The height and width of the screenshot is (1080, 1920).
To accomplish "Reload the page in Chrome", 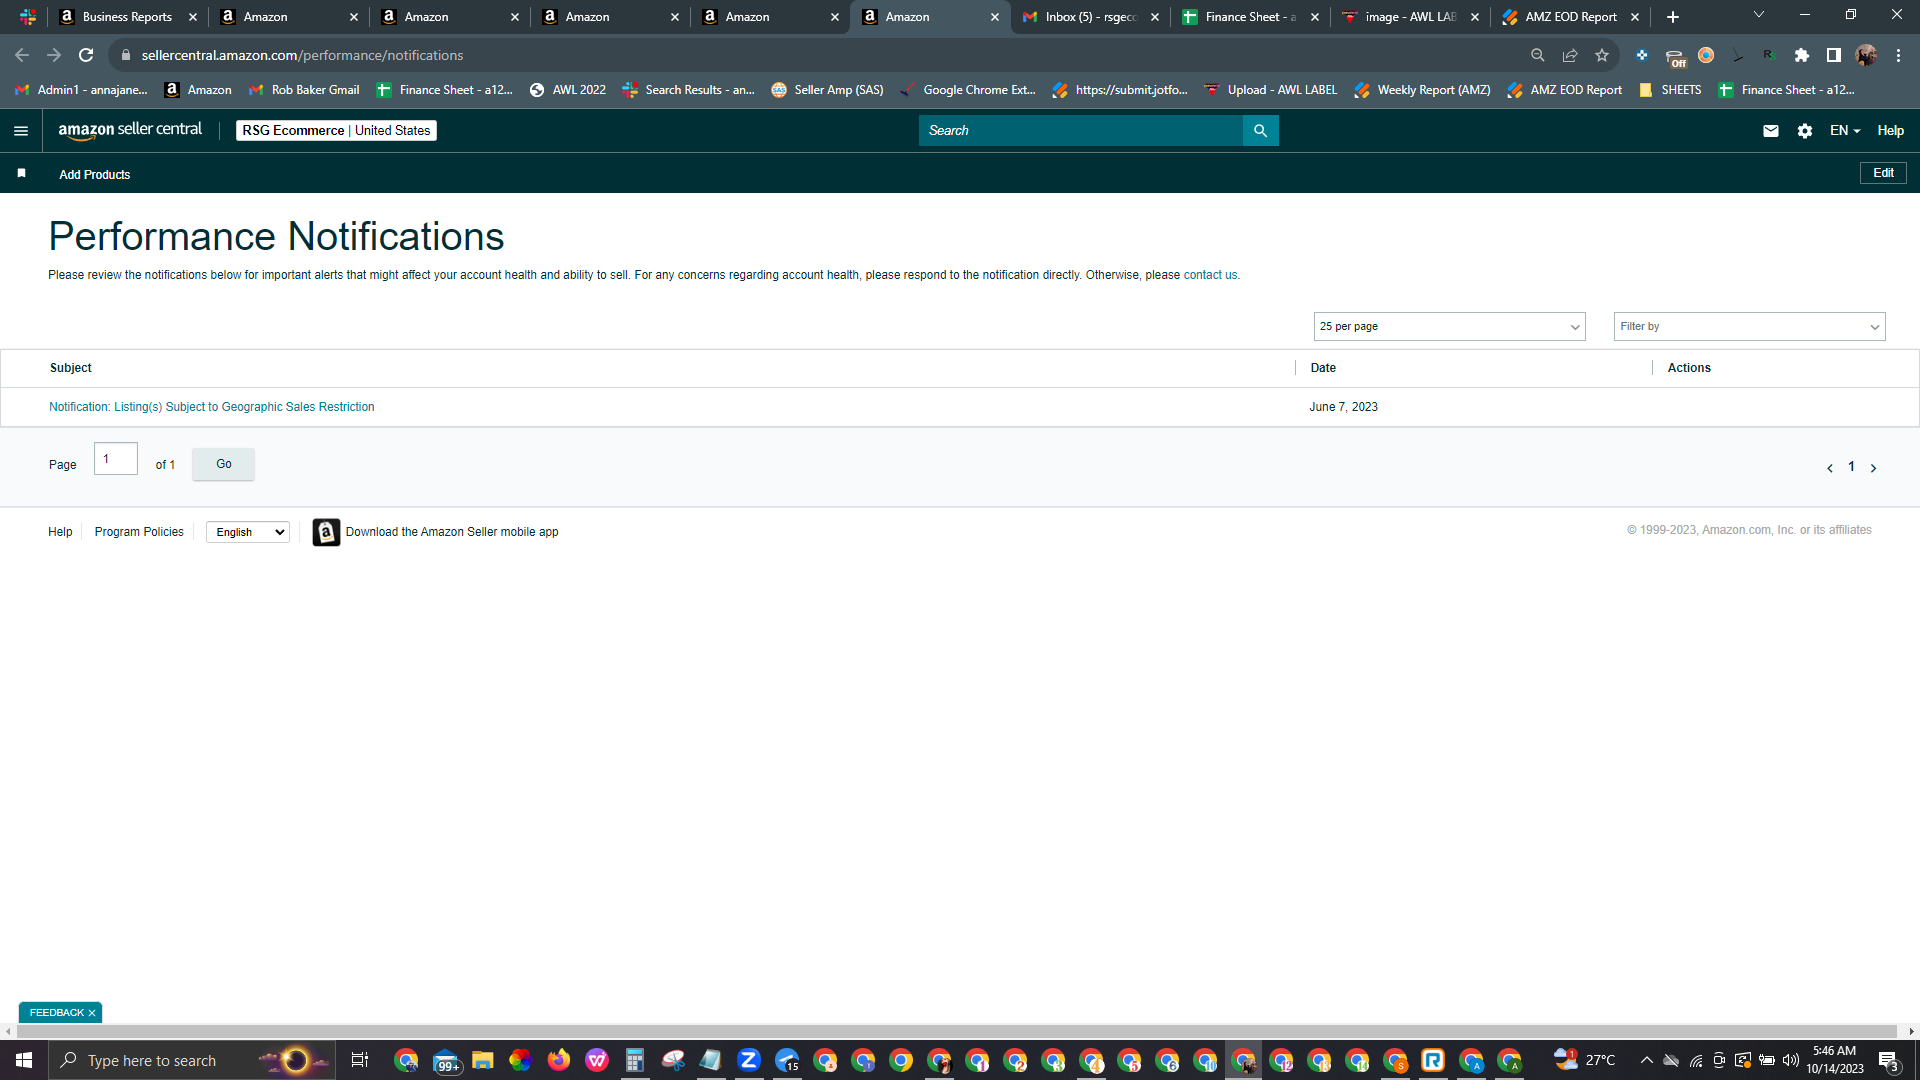I will 86,55.
